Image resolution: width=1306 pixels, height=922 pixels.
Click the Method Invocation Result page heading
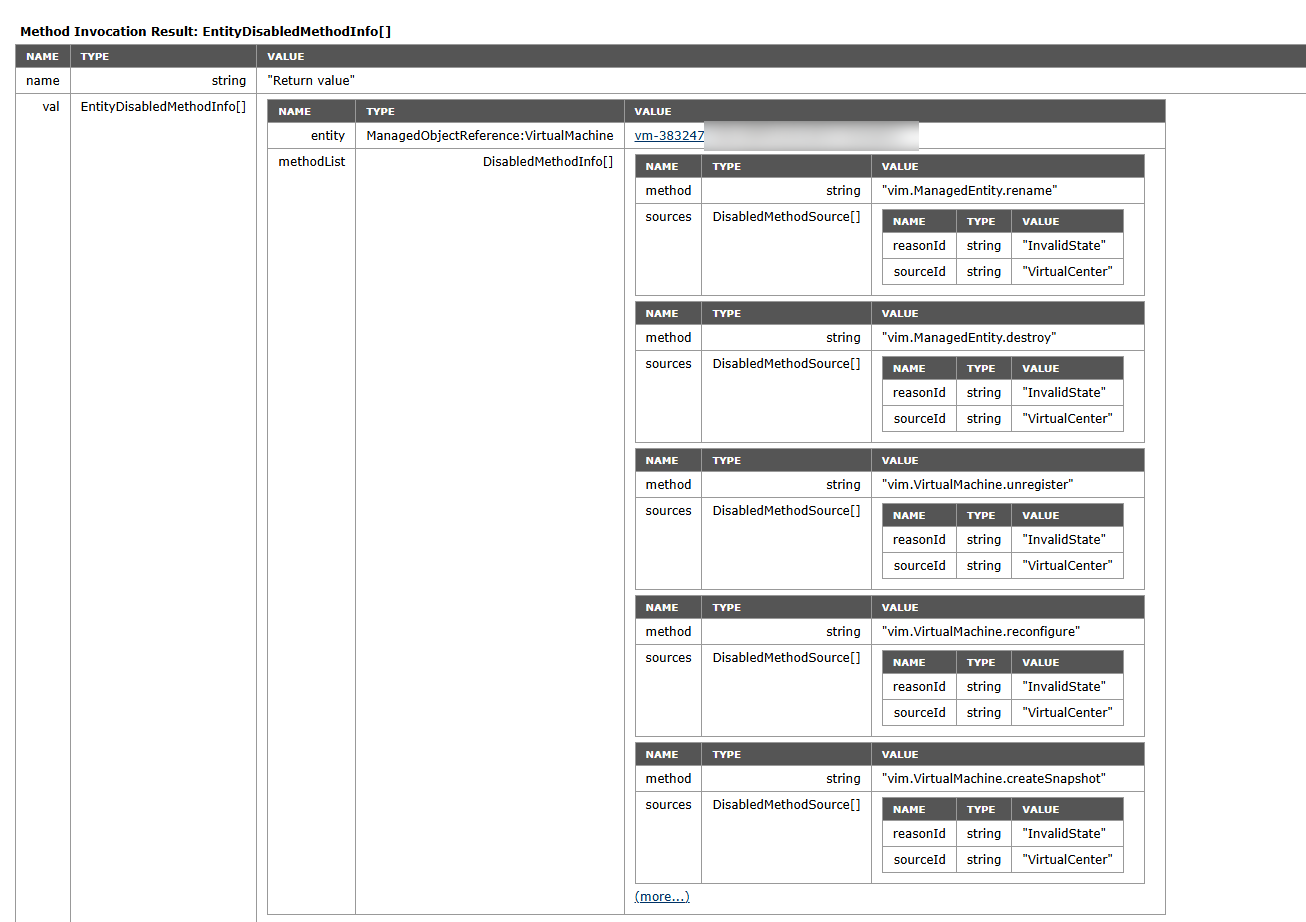(205, 32)
